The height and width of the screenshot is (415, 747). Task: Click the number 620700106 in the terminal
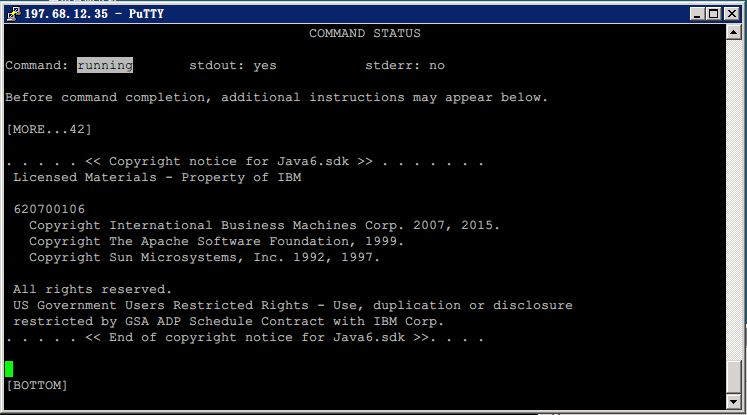[49, 209]
